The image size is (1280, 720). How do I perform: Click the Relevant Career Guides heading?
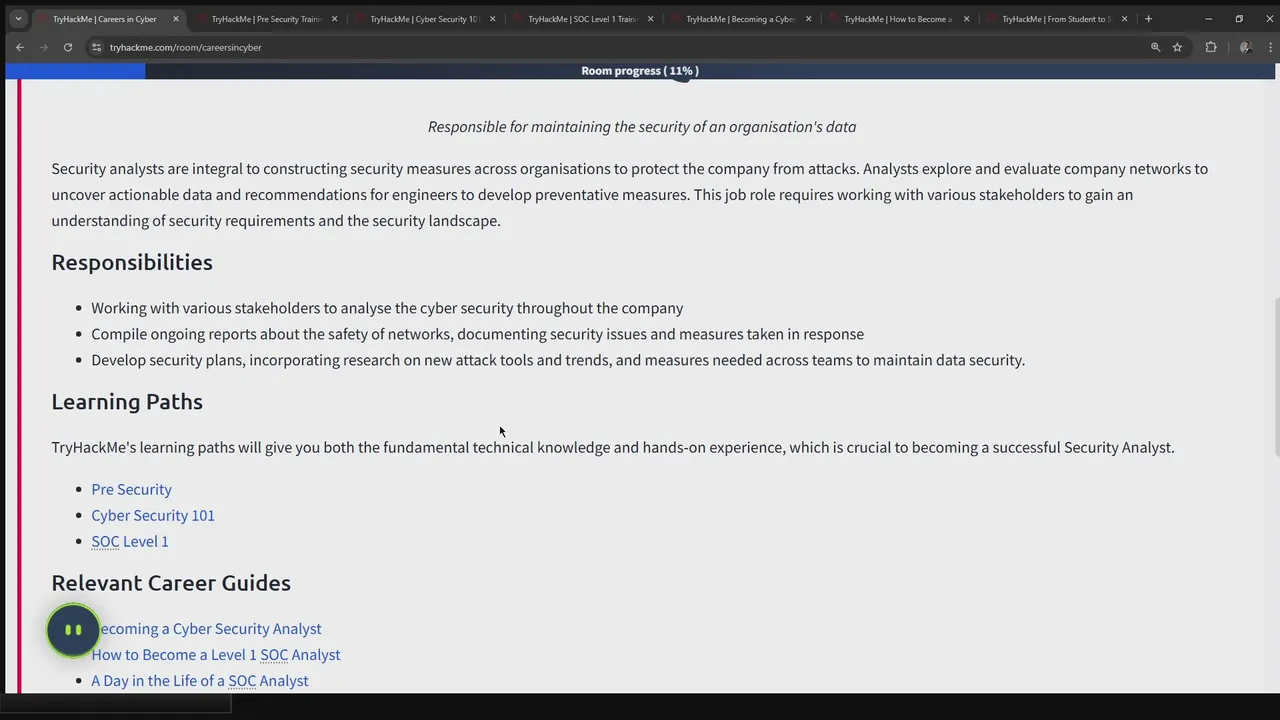[x=171, y=583]
